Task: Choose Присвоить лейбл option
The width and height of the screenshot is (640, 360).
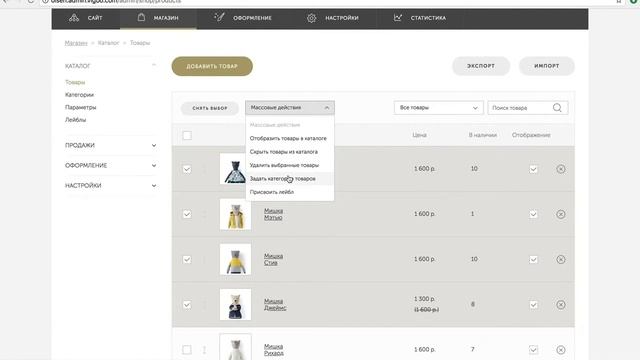Action: (272, 192)
